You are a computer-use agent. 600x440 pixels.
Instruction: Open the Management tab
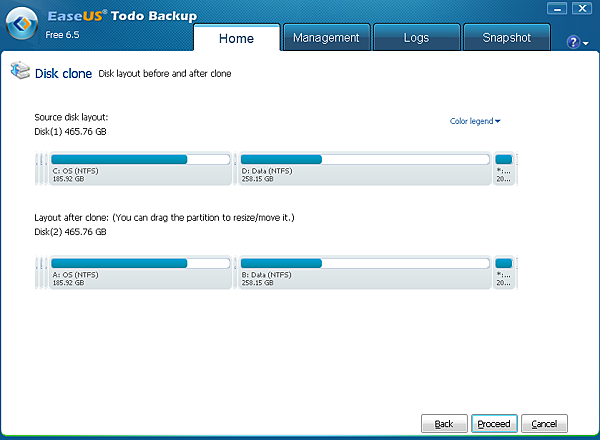pos(326,37)
